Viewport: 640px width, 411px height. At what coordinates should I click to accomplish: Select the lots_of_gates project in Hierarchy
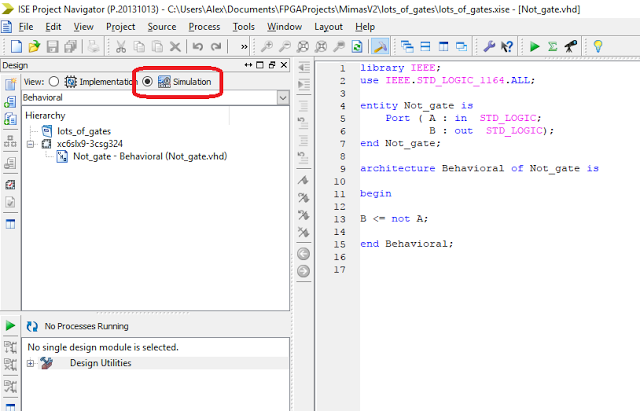(x=84, y=131)
